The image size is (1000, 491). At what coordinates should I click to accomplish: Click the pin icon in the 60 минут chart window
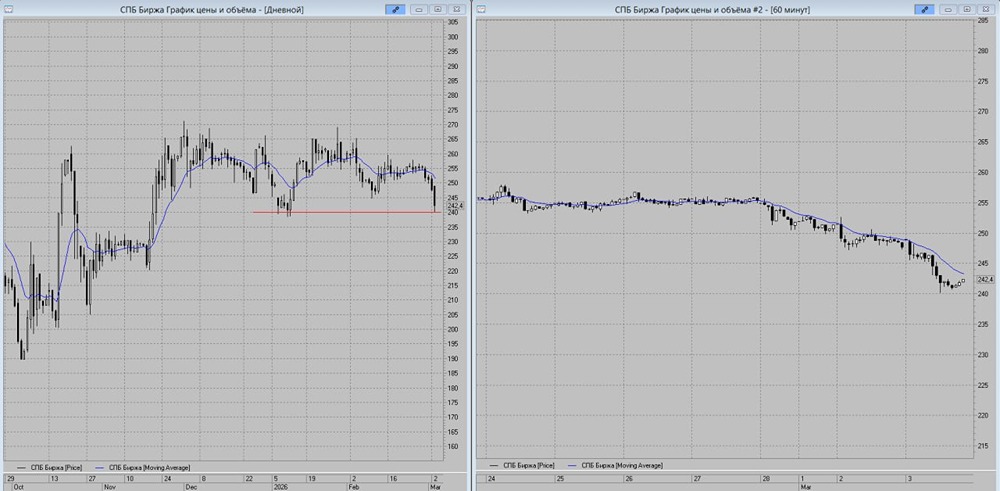924,10
